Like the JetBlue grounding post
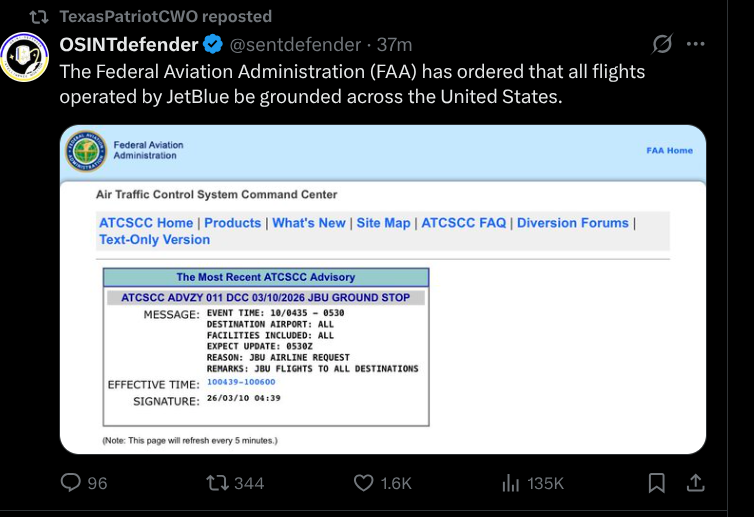The height and width of the screenshot is (517, 754). 365,483
